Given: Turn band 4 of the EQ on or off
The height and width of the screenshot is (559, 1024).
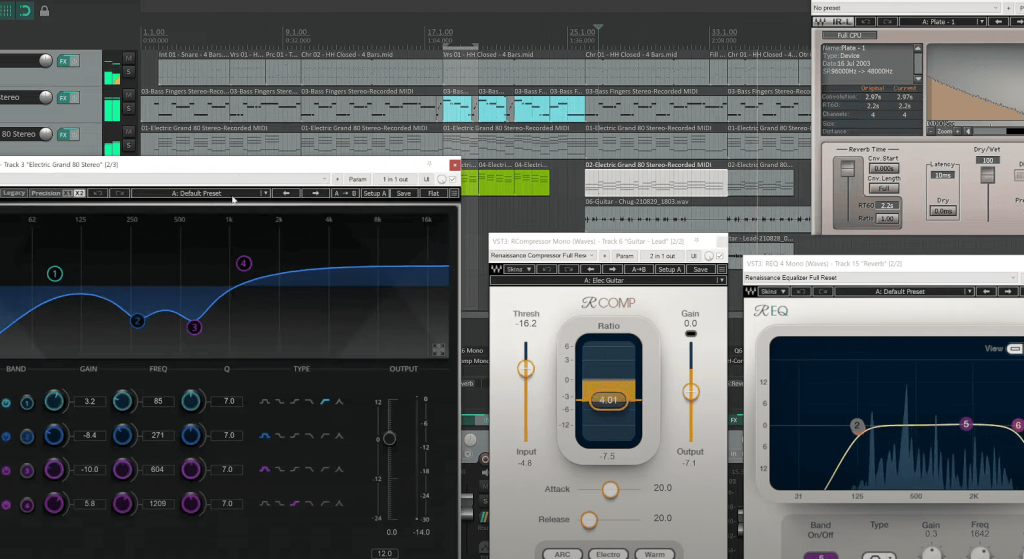Looking at the screenshot, I should point(6,504).
